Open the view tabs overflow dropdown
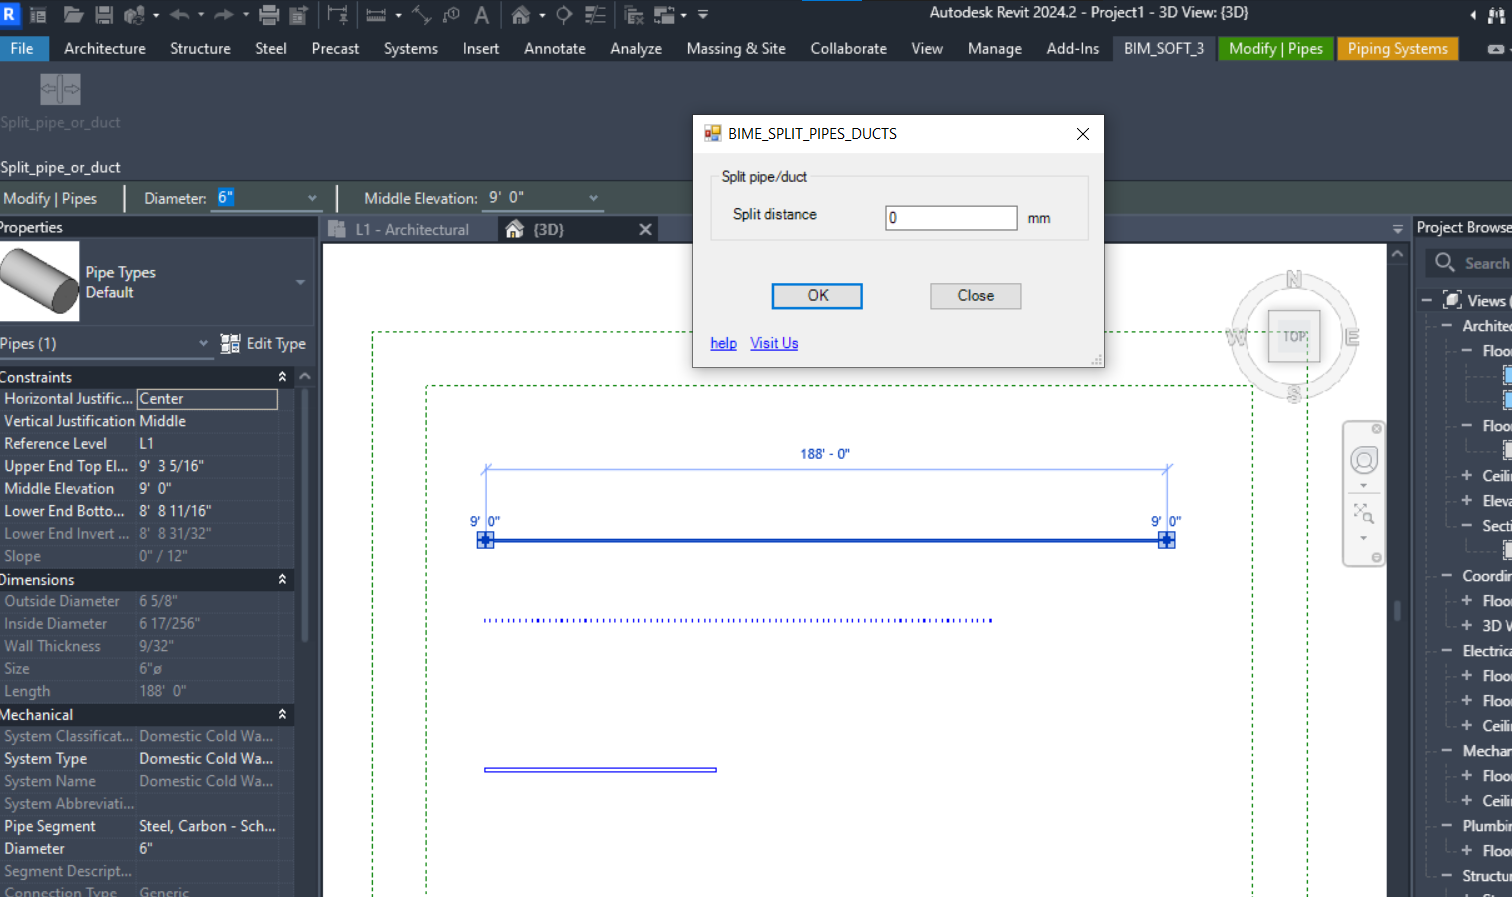 1397,230
